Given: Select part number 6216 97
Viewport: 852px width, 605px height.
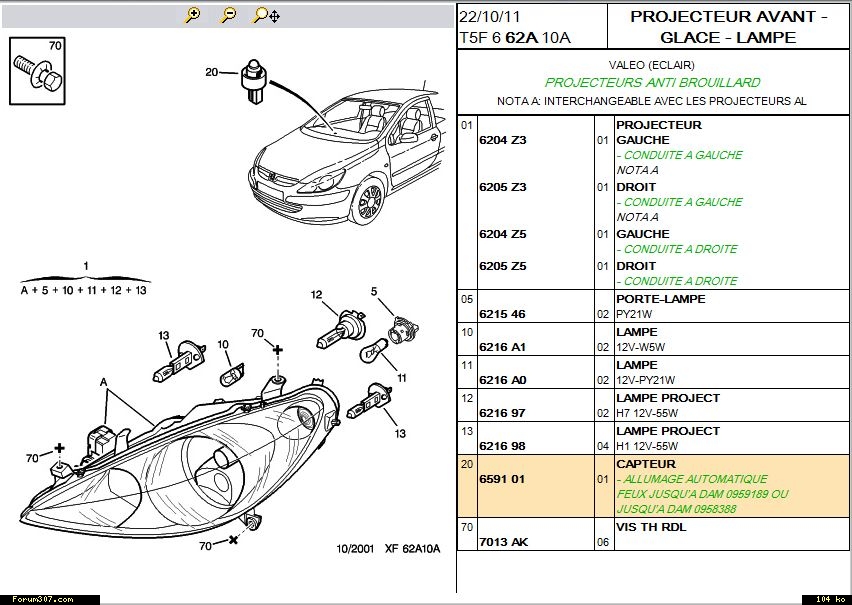Looking at the screenshot, I should [x=503, y=413].
